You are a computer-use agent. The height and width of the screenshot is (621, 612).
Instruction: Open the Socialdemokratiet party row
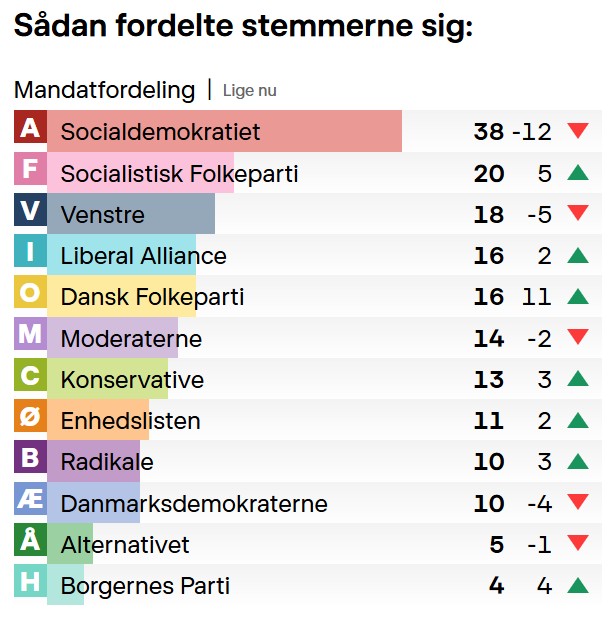tap(160, 132)
